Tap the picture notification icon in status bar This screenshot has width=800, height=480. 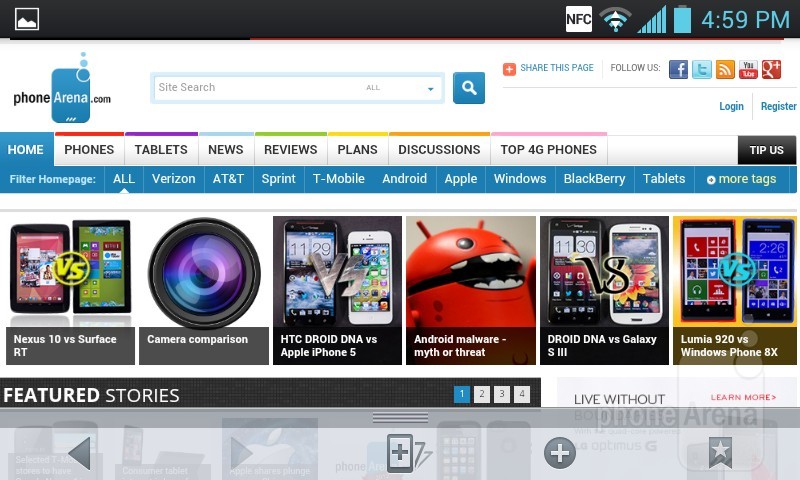pyautogui.click(x=27, y=20)
